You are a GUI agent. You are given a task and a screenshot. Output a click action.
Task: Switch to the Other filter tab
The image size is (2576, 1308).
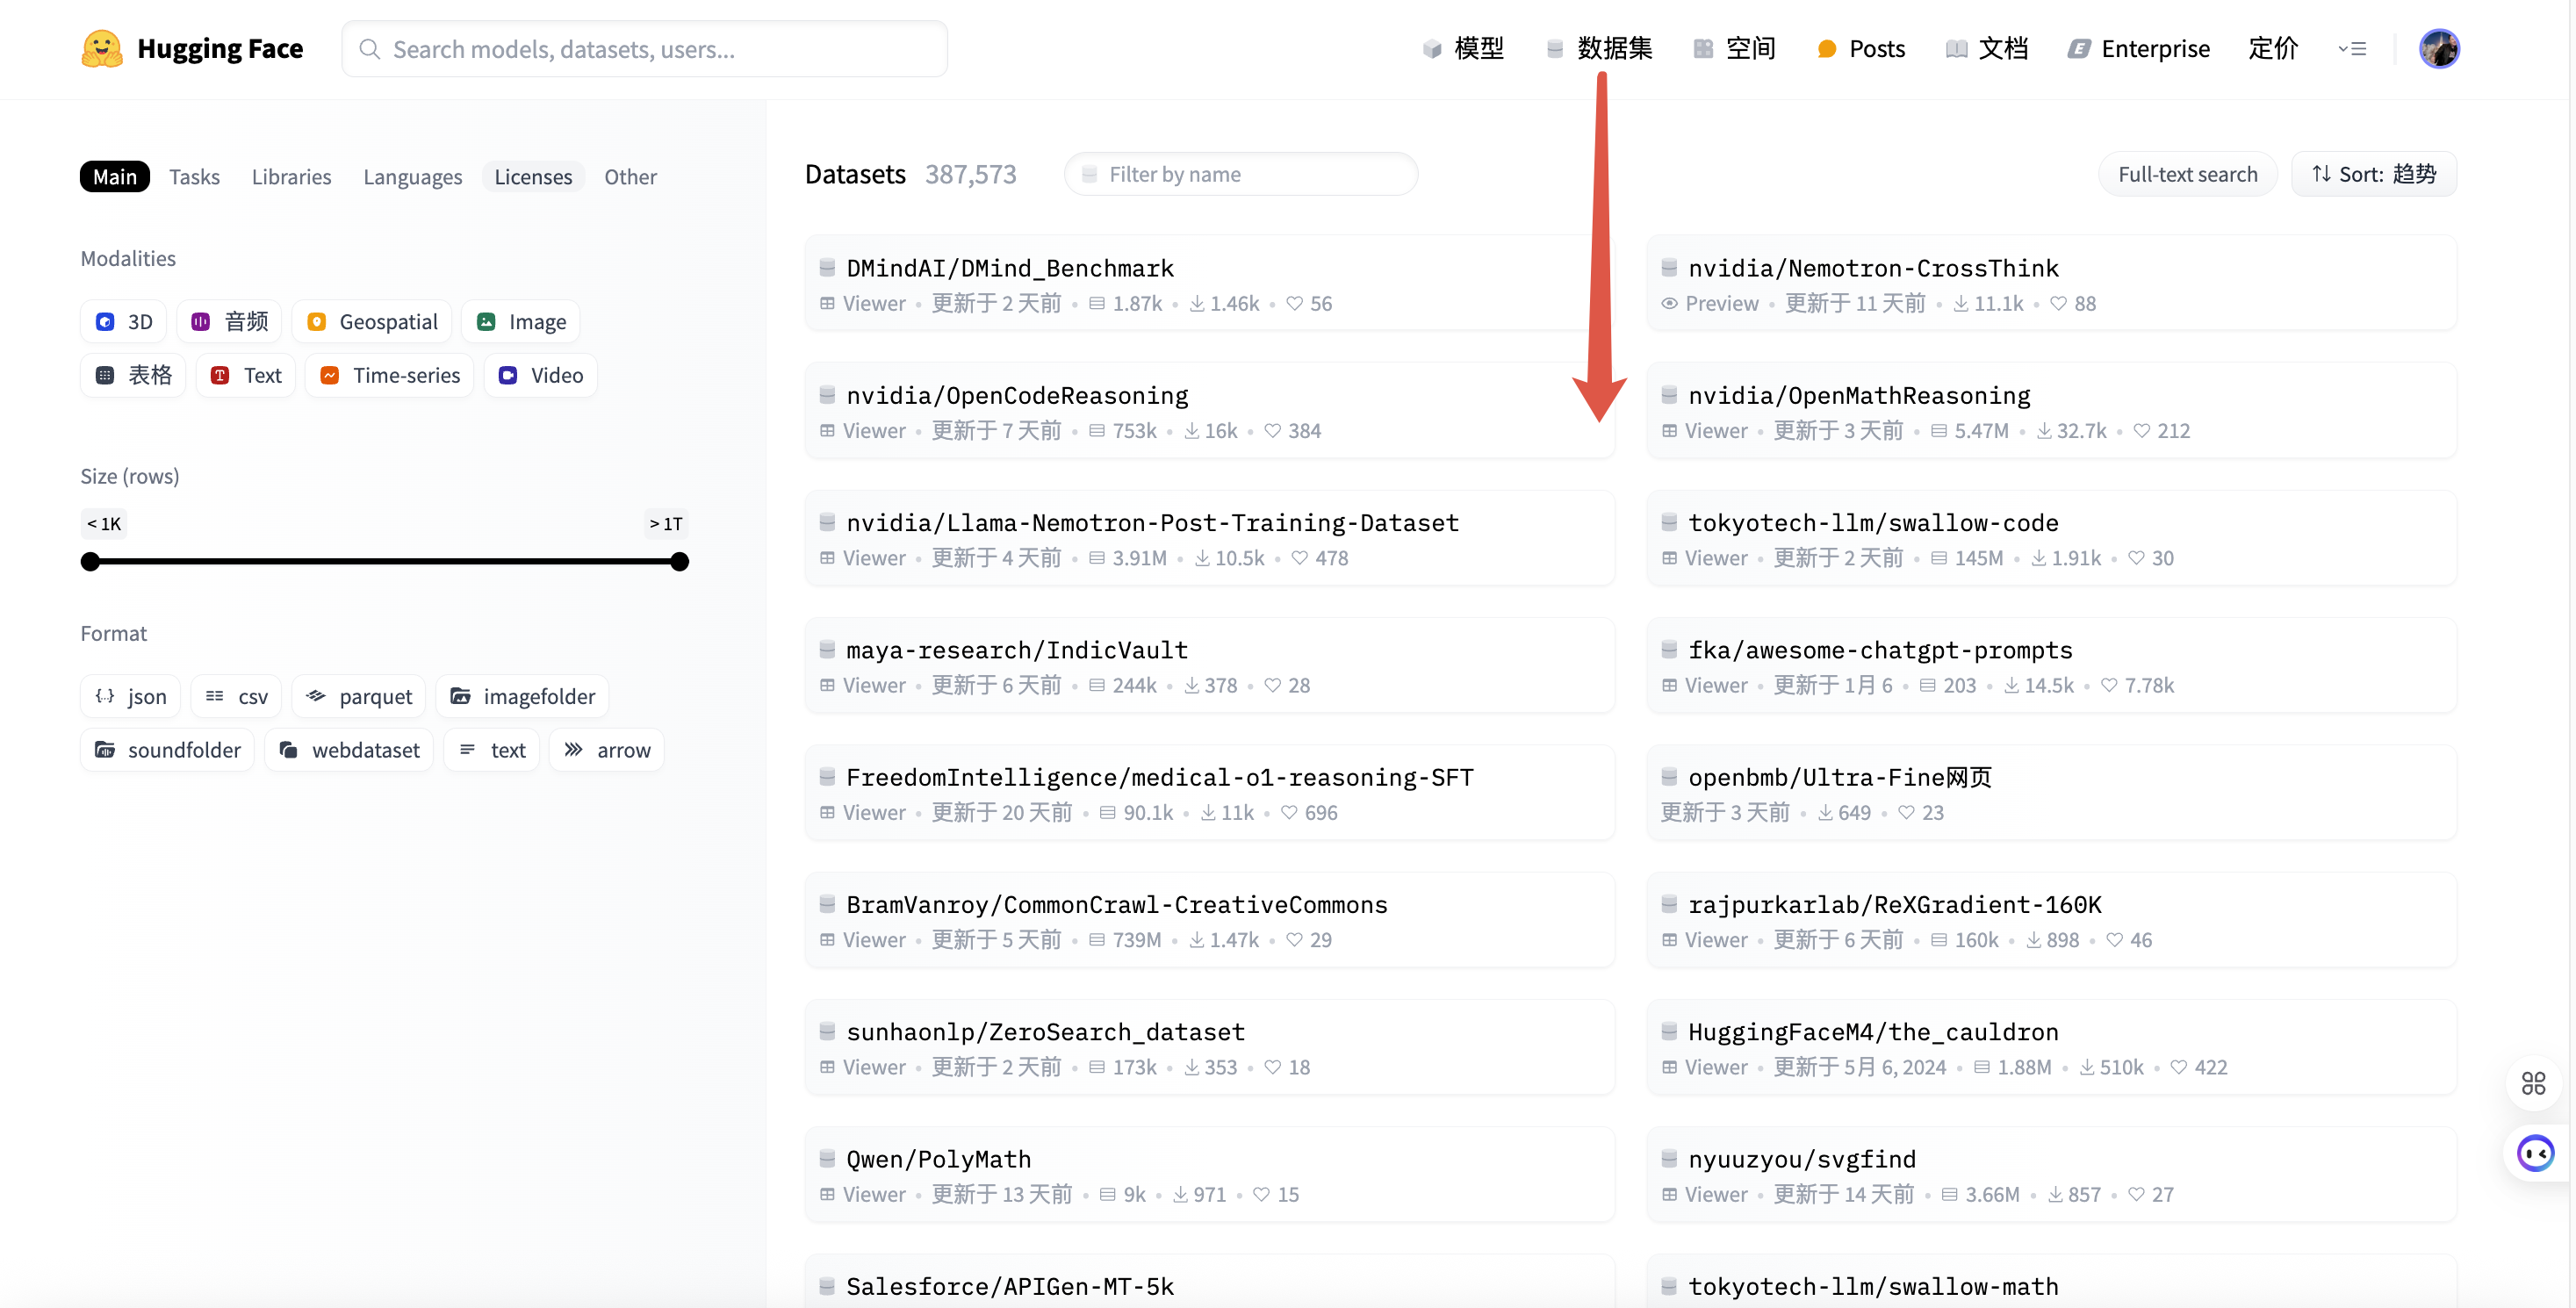(630, 176)
